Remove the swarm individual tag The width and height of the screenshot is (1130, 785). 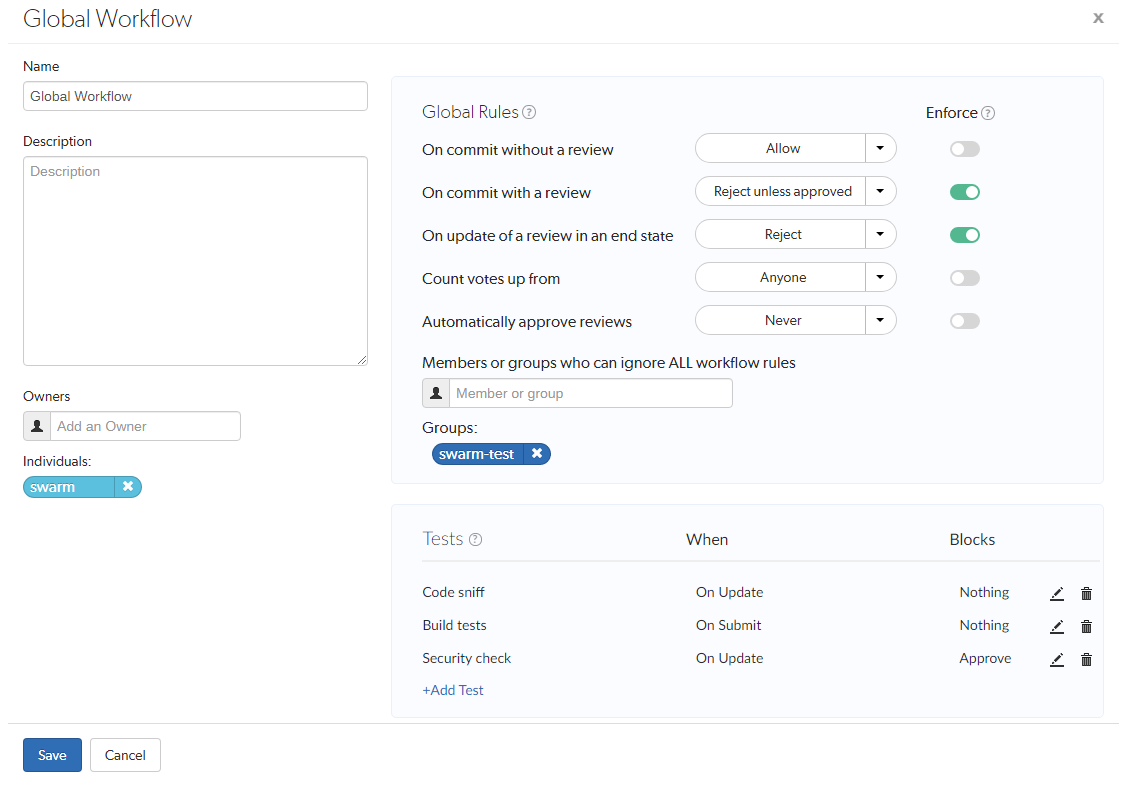click(128, 487)
